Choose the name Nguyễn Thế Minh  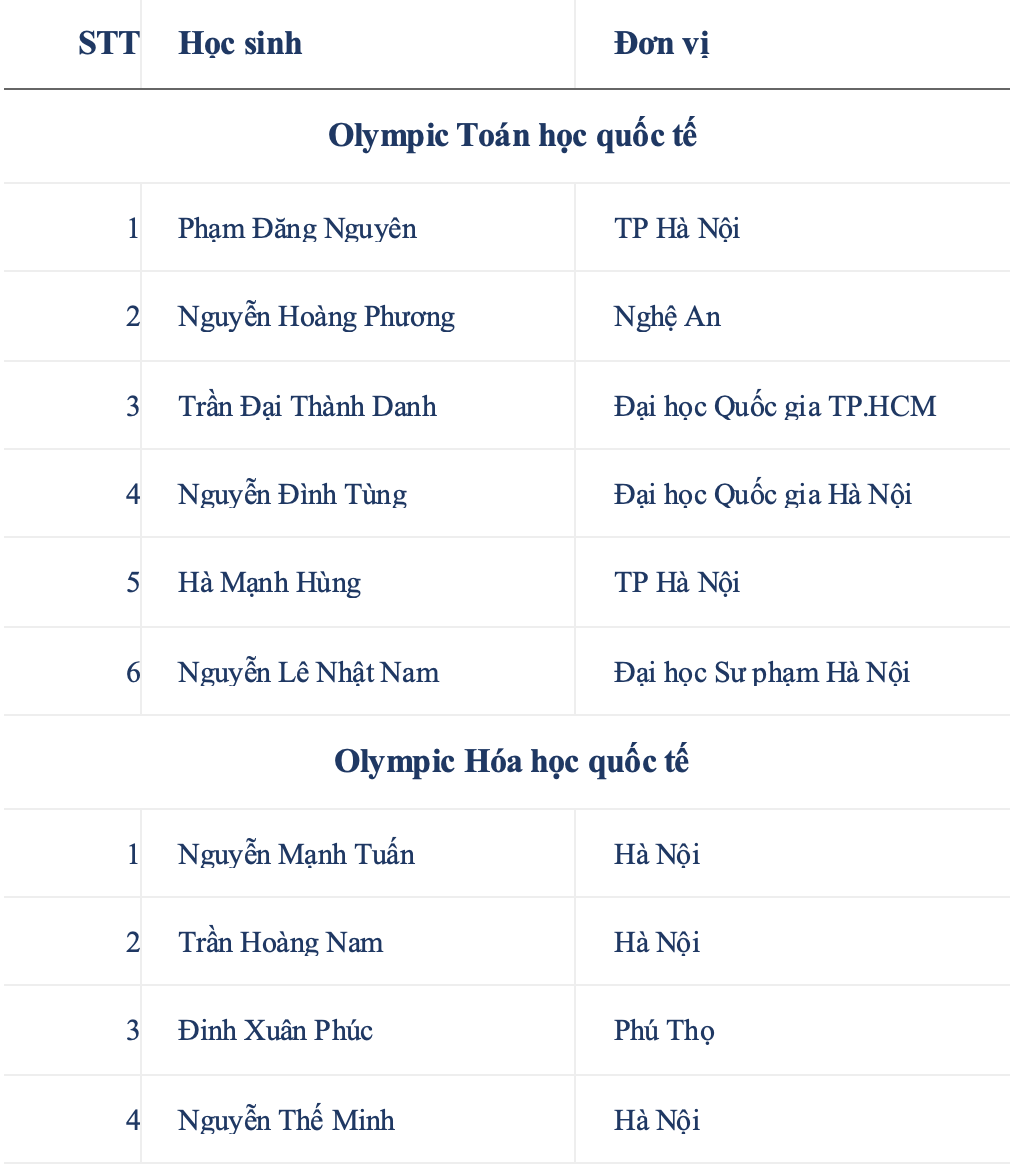tap(286, 1120)
